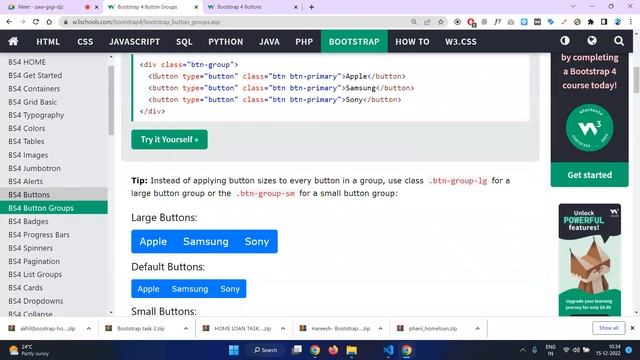Open JAVA in the top navigation
Image resolution: width=640 pixels, height=360 pixels.
point(269,42)
